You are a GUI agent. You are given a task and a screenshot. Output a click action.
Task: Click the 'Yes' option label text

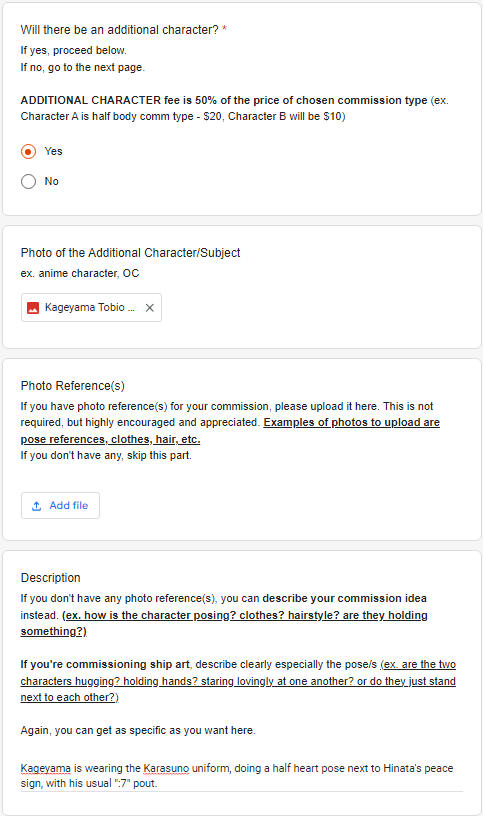tap(54, 151)
